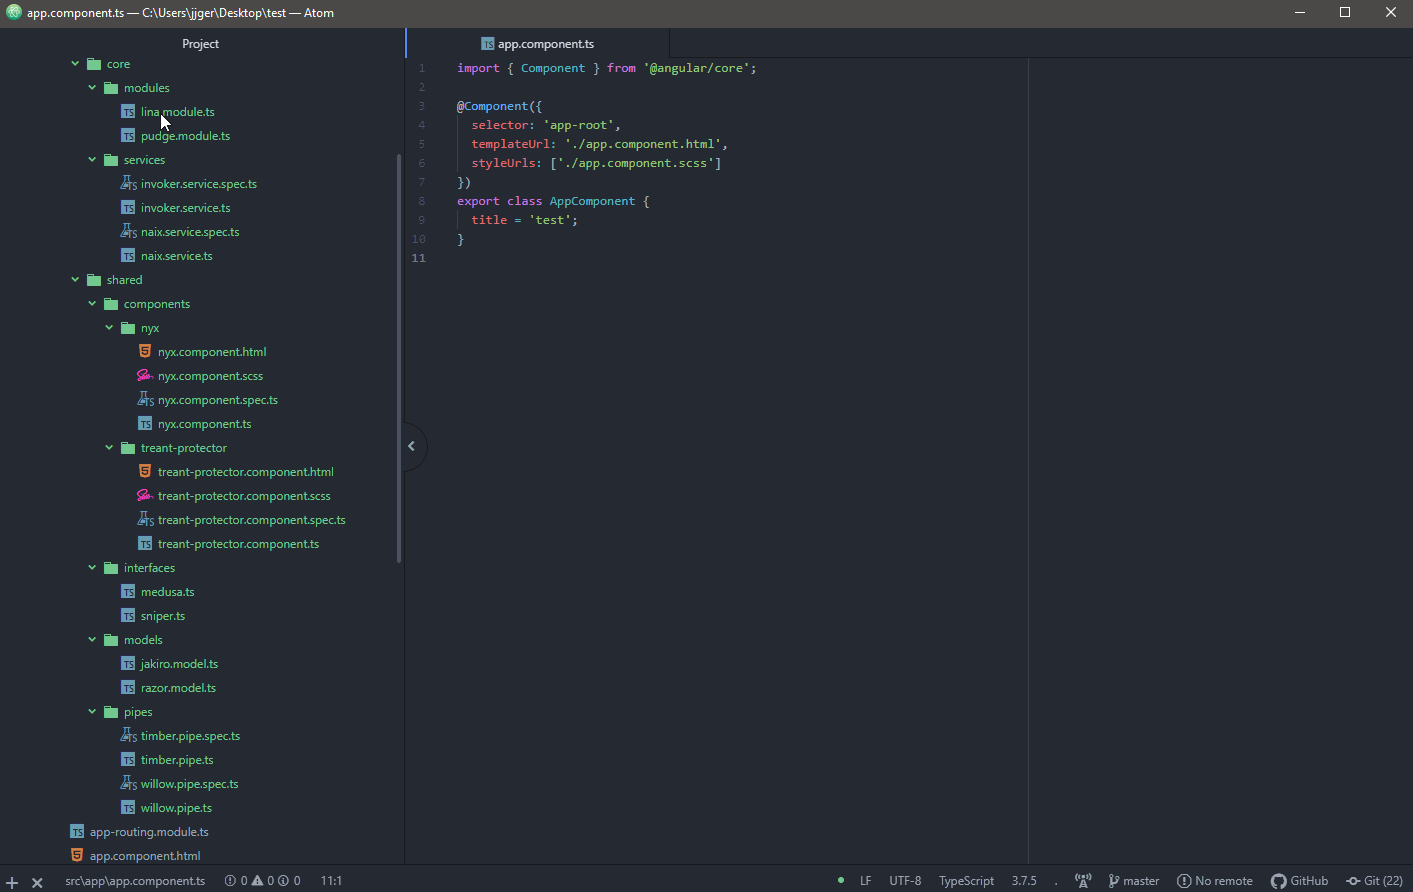This screenshot has height=892, width=1413.
Task: Click the No remote status button
Action: tap(1215, 881)
